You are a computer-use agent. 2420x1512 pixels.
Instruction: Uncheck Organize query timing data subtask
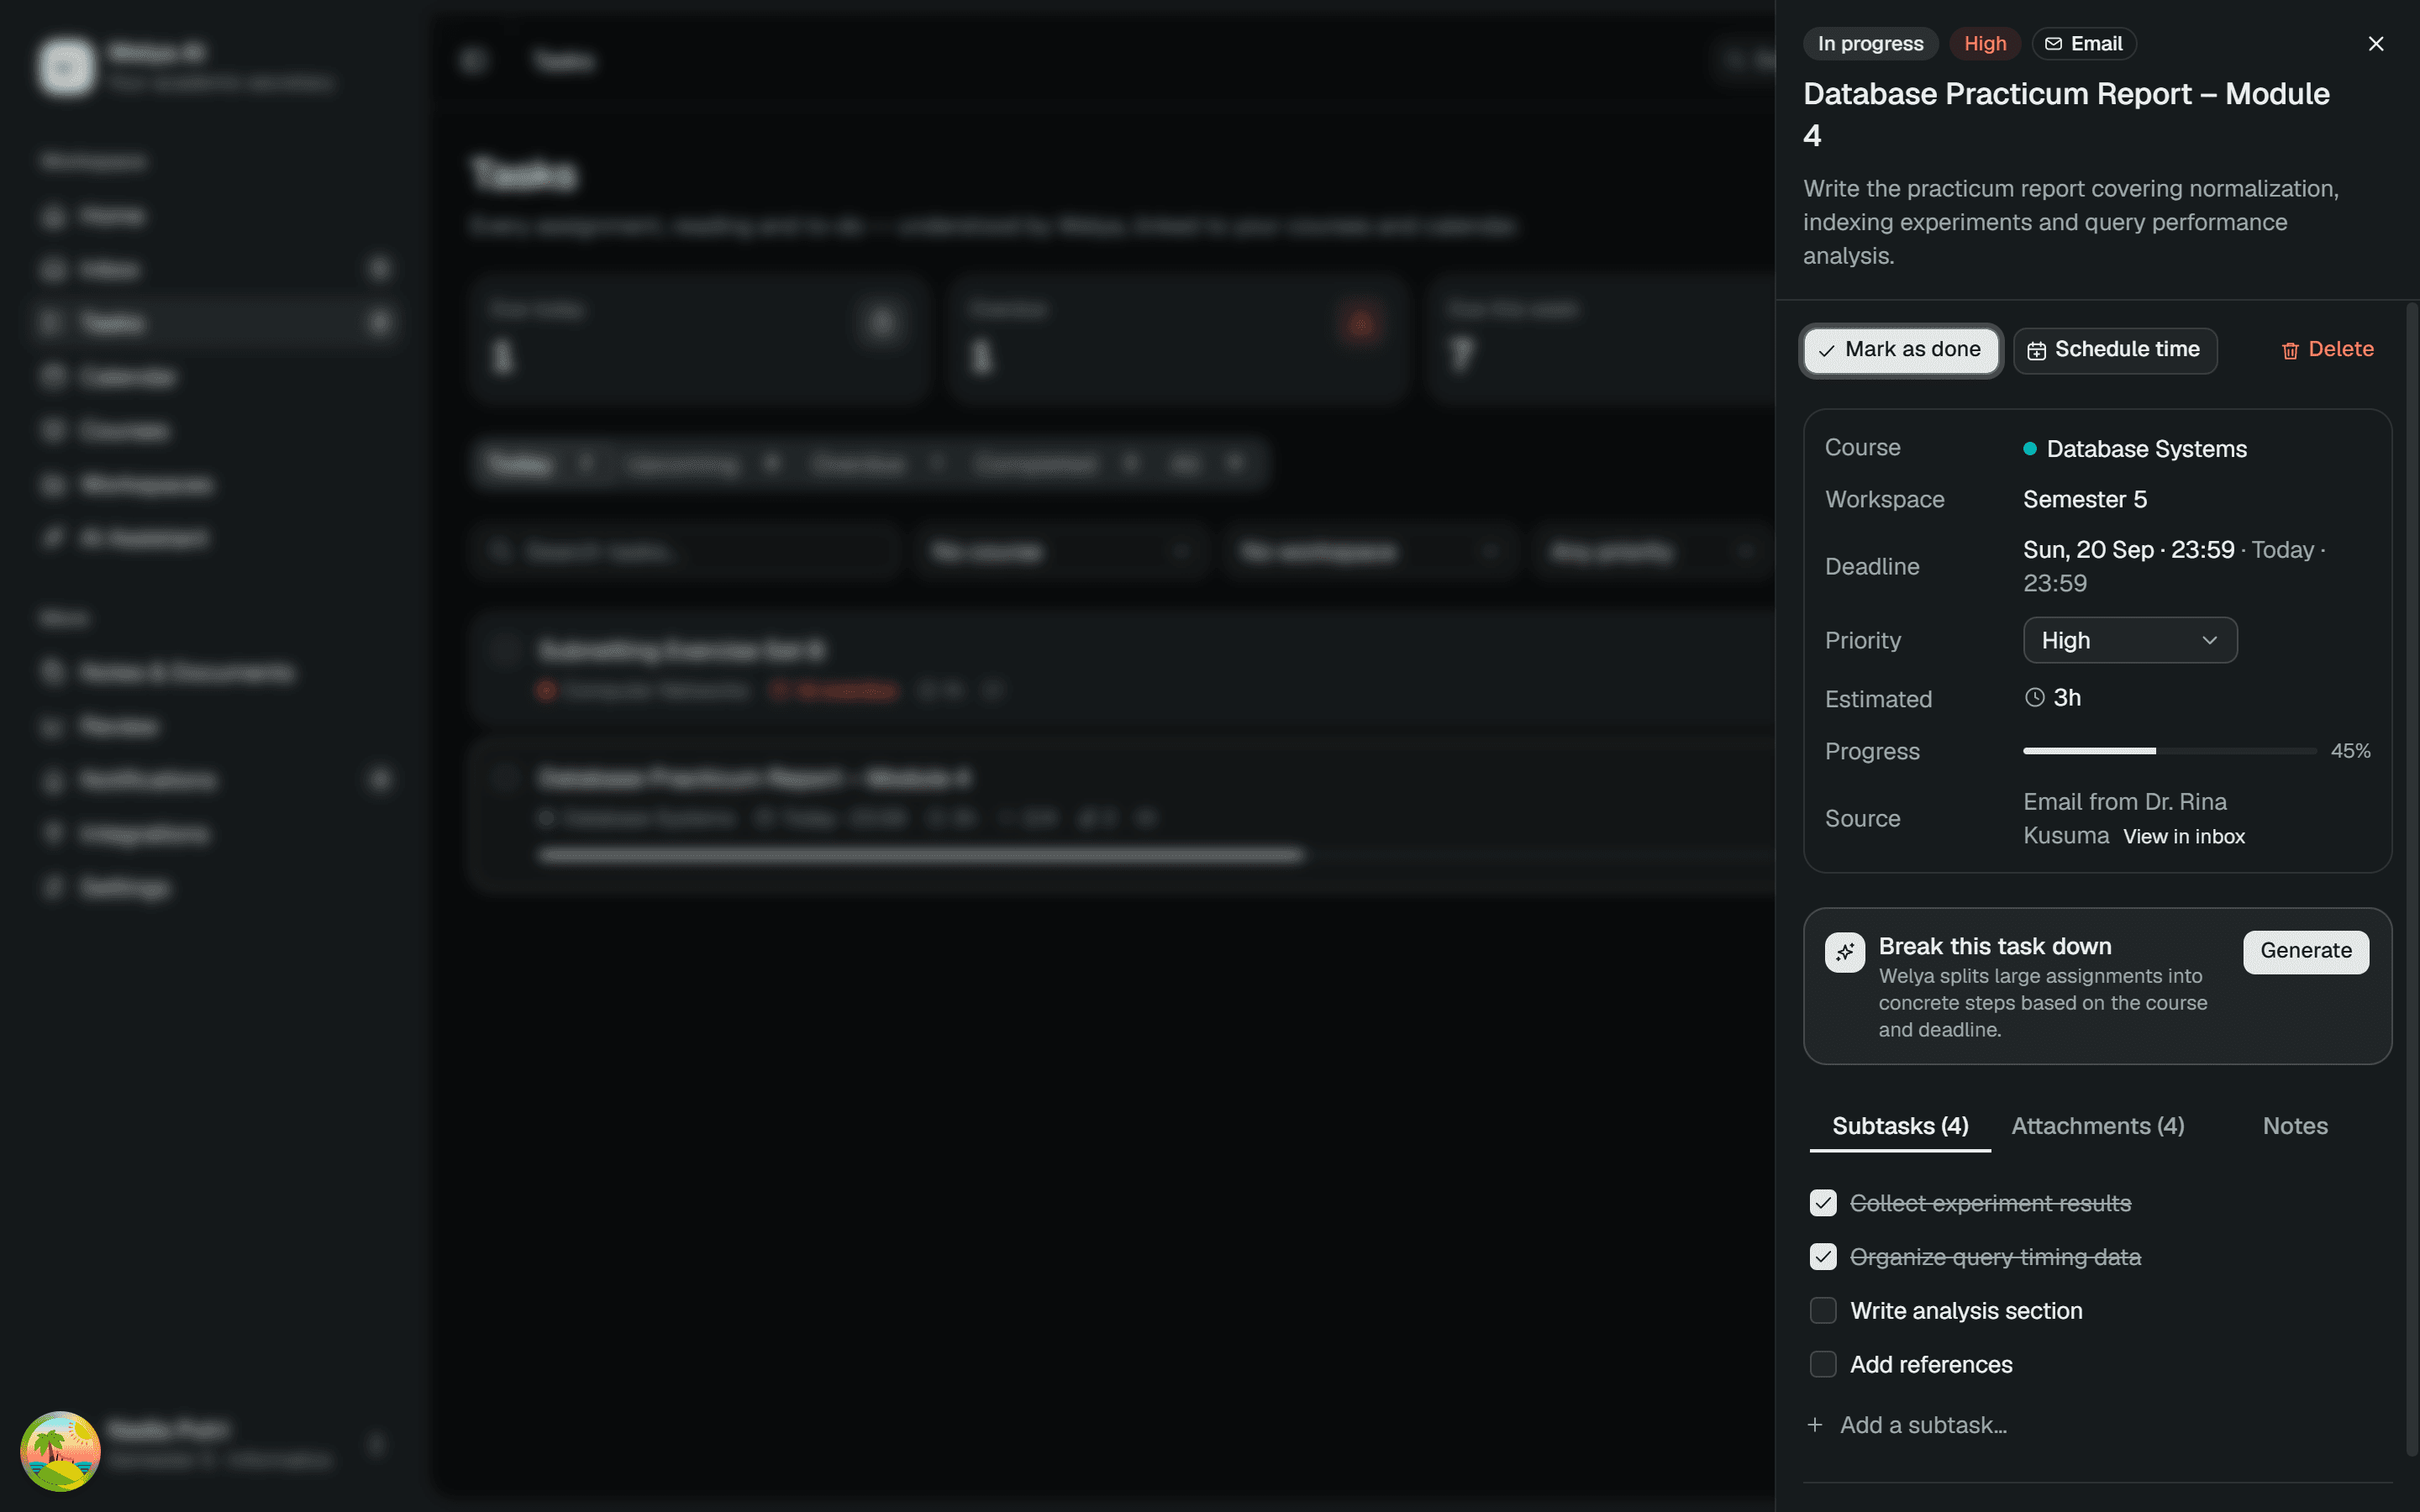1823,1257
